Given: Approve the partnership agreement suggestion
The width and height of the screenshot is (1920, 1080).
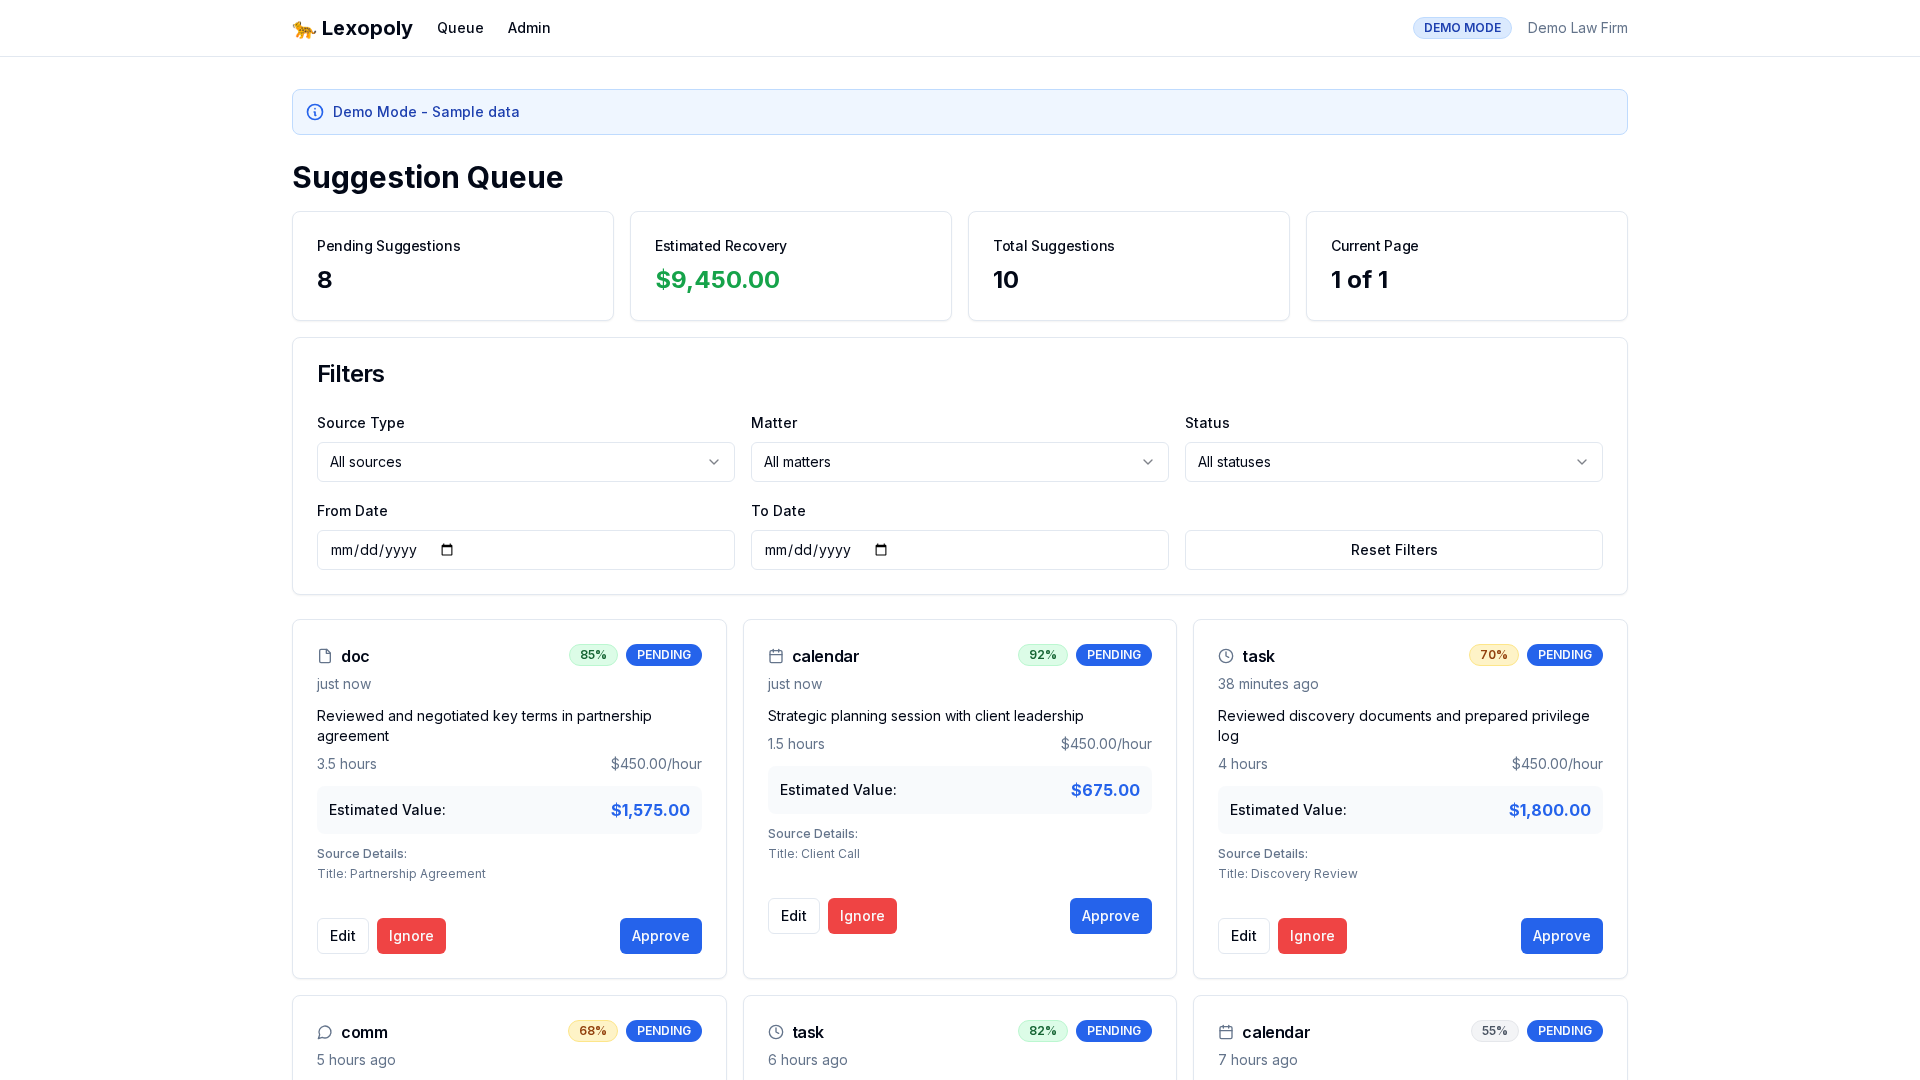Looking at the screenshot, I should point(661,936).
